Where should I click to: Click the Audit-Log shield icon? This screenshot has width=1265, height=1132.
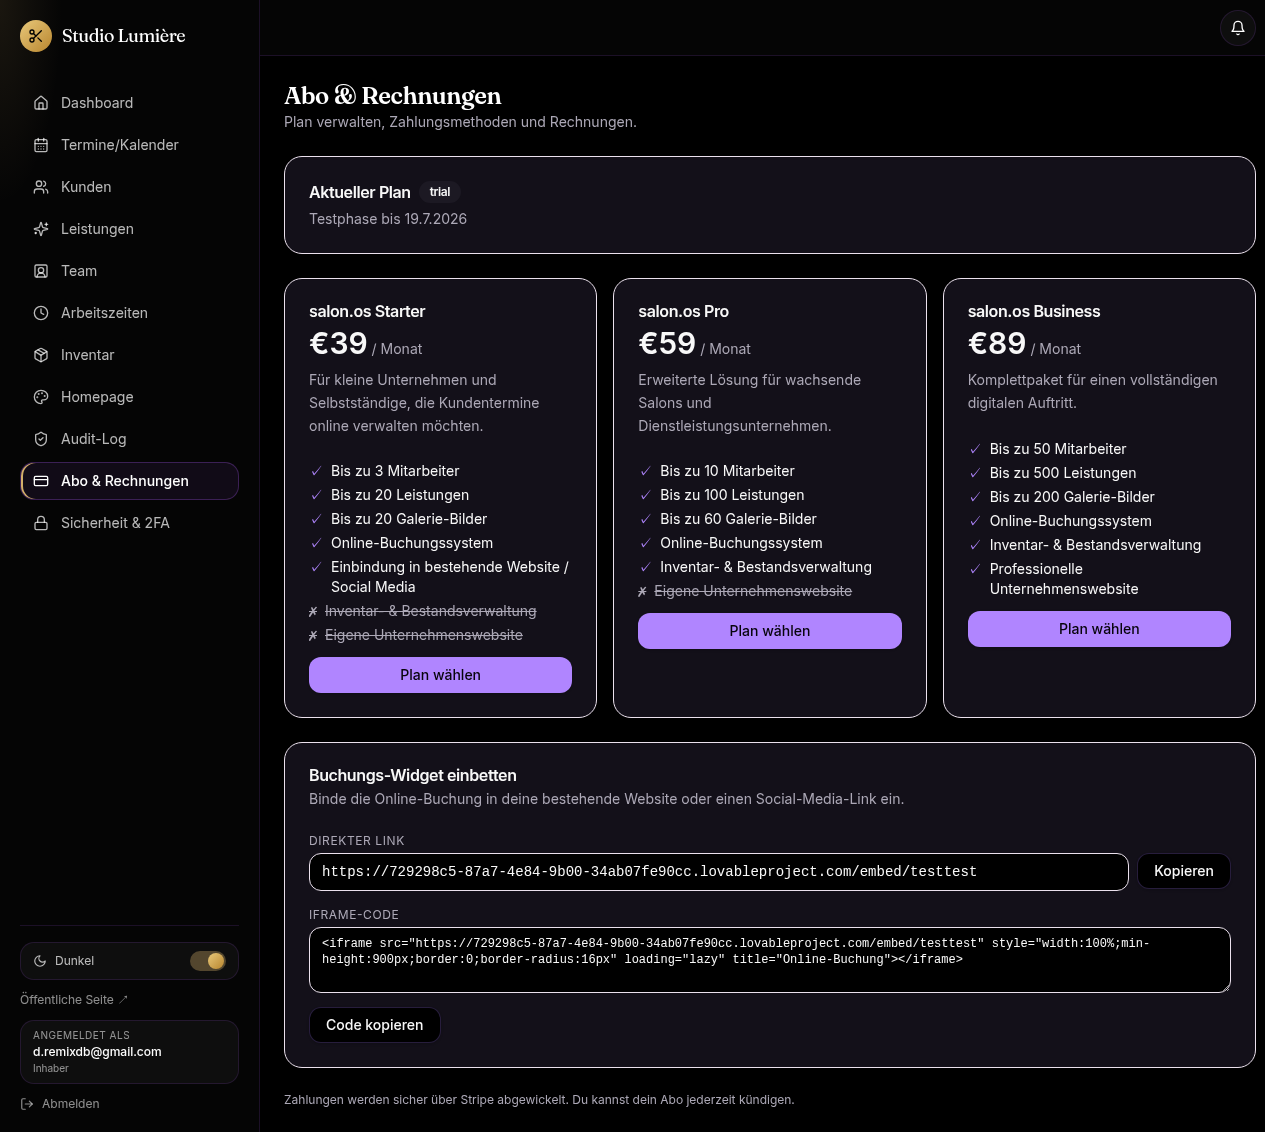click(x=41, y=439)
